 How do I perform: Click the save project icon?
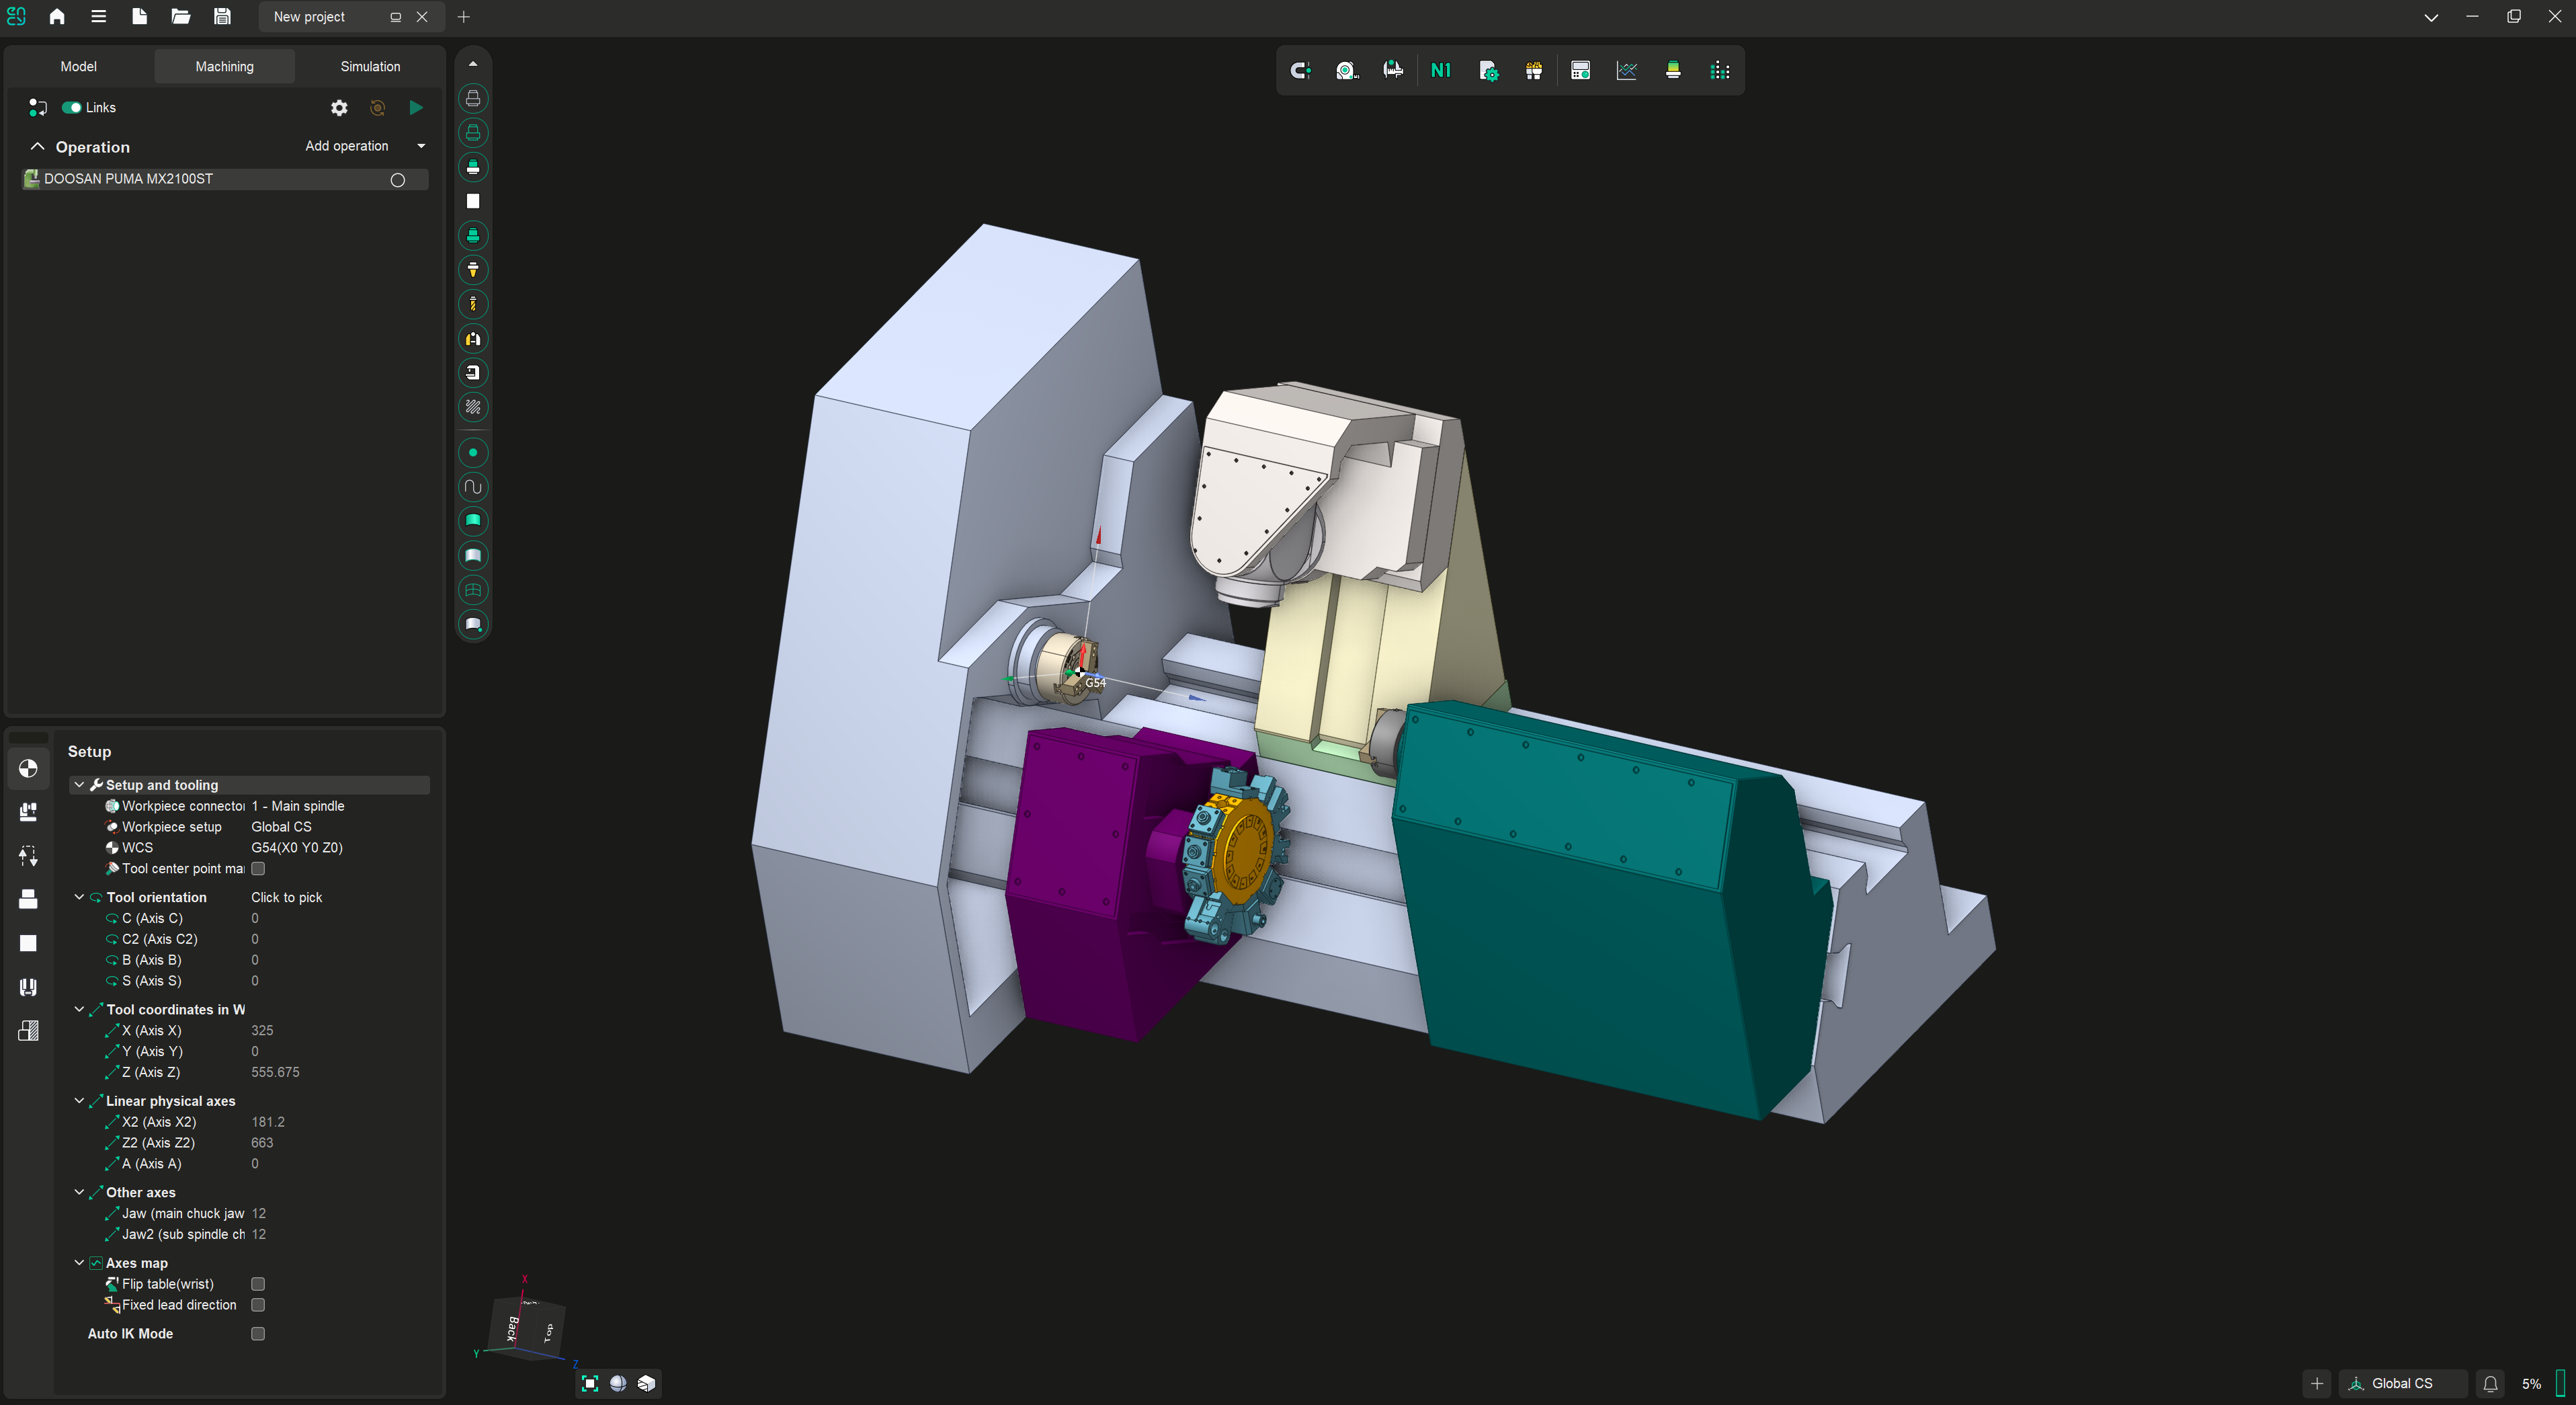coord(222,16)
